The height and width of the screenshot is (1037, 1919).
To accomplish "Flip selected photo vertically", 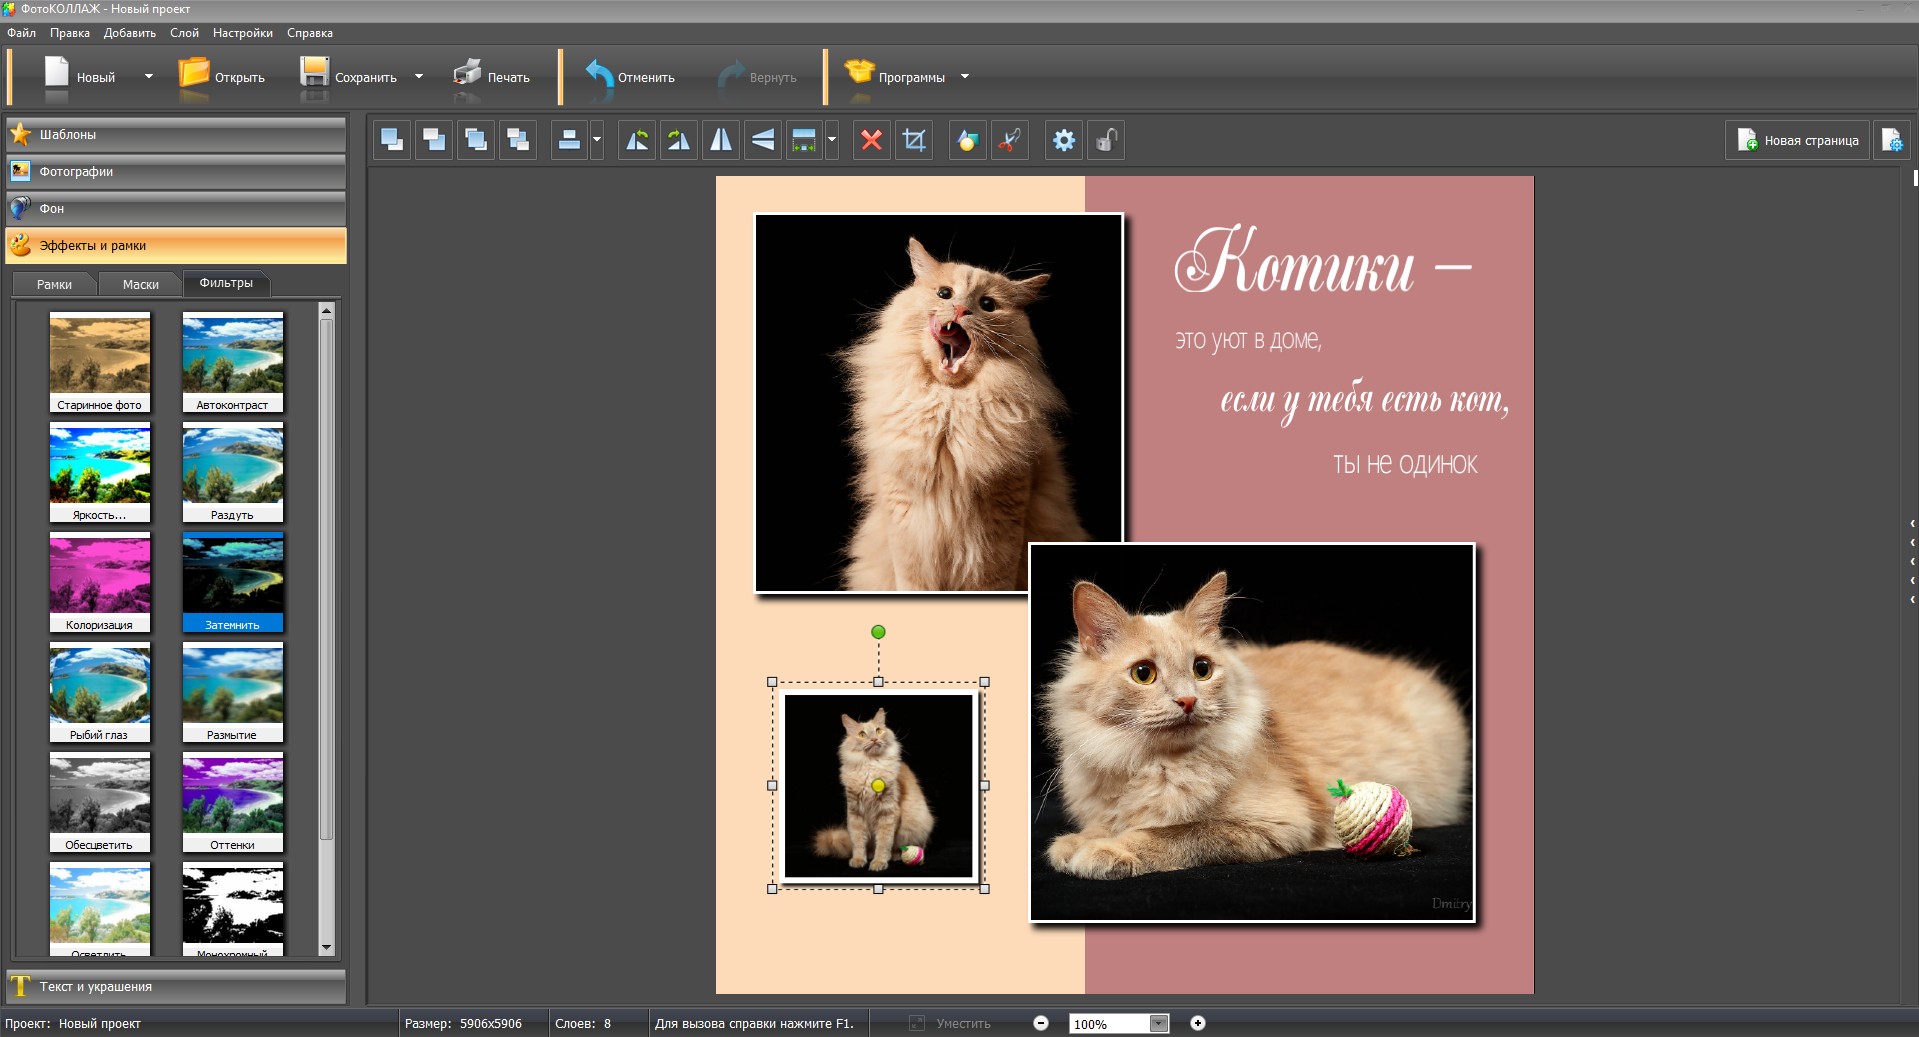I will (763, 140).
